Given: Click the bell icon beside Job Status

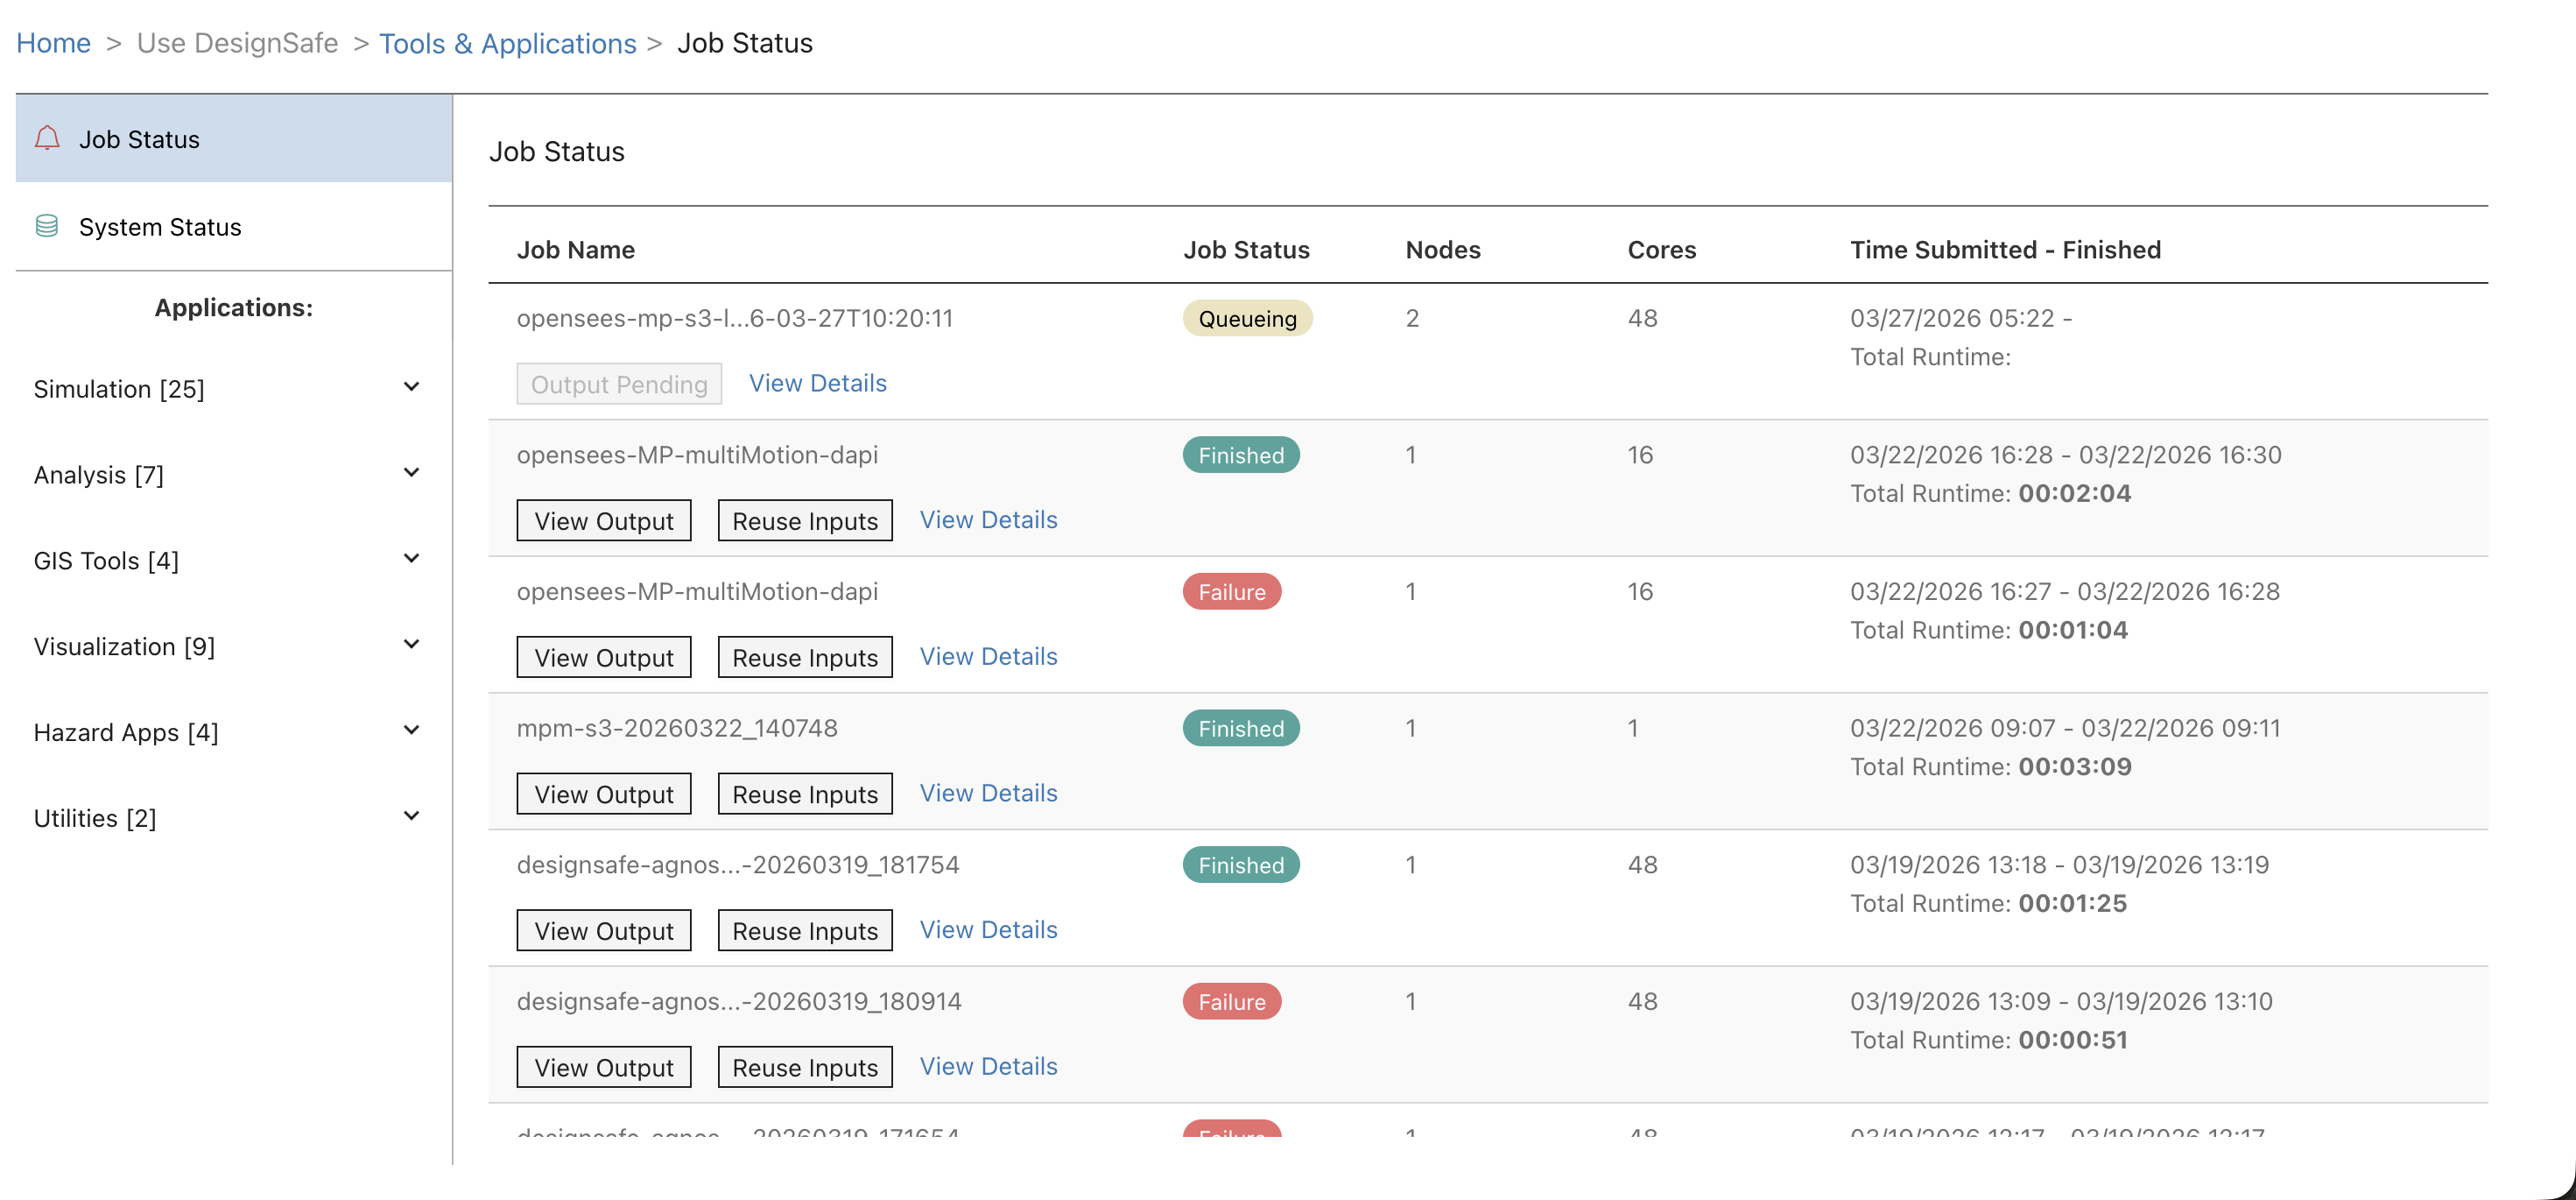Looking at the screenshot, I should click(47, 138).
